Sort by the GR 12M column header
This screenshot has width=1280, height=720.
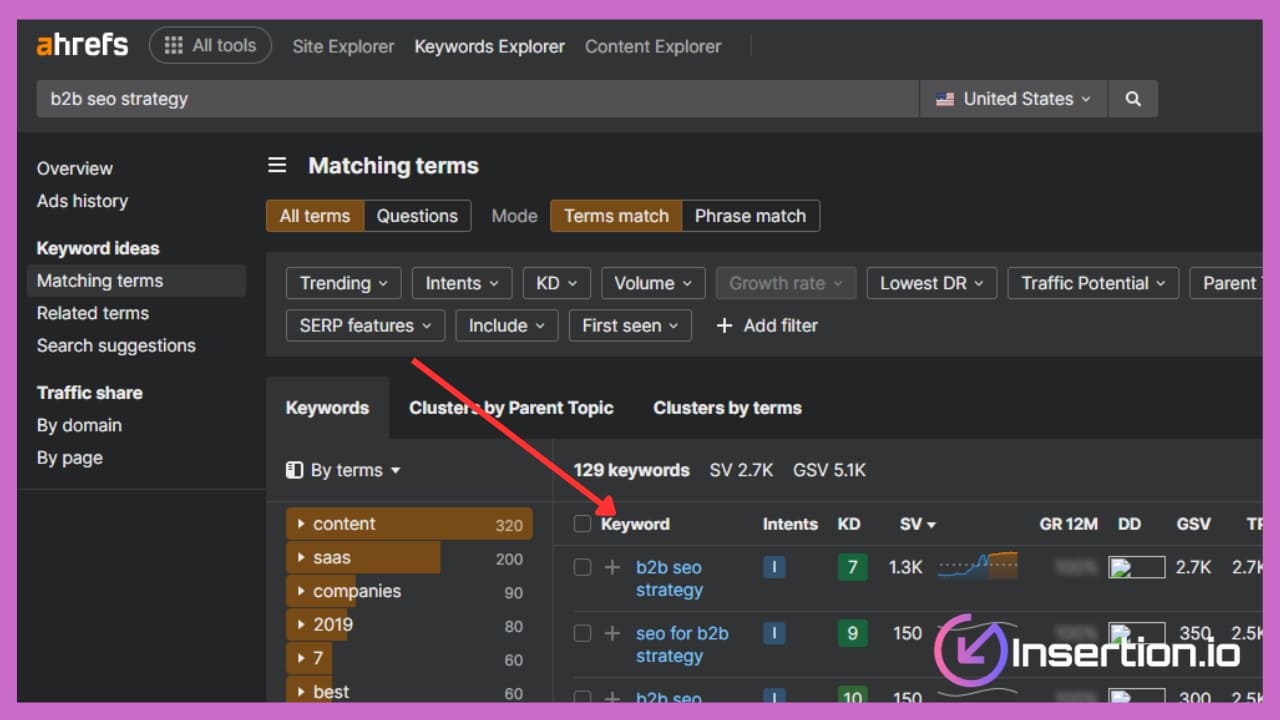tap(1069, 524)
